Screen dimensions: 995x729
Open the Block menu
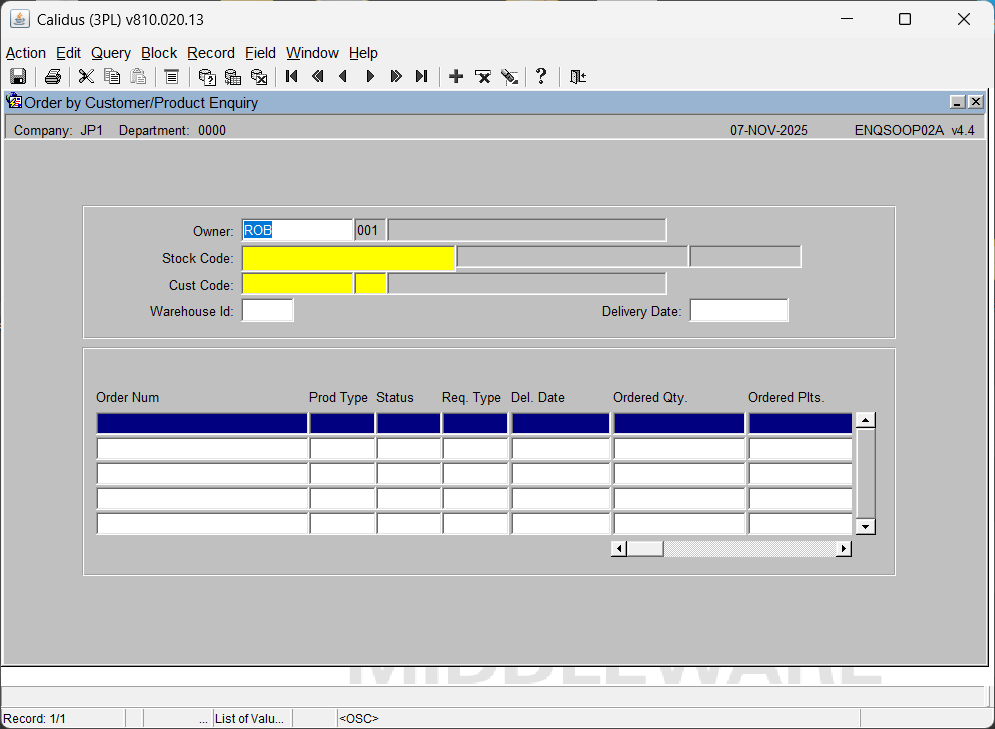pyautogui.click(x=158, y=53)
